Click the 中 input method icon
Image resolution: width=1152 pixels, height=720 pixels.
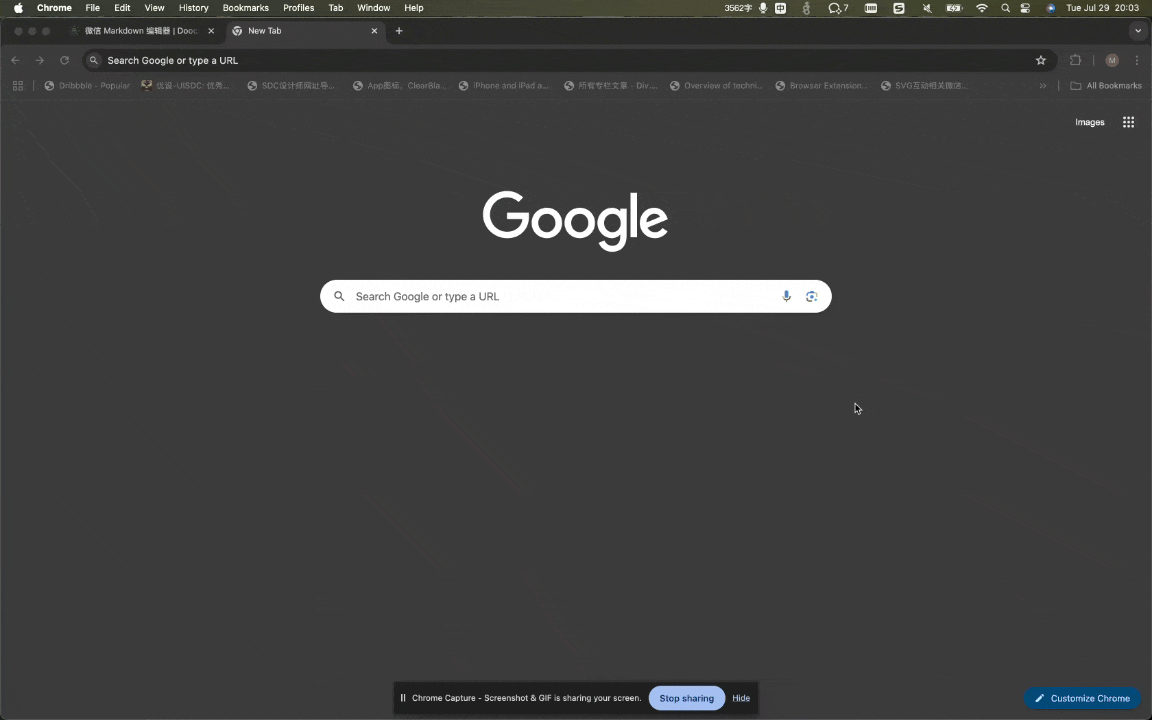780,7
